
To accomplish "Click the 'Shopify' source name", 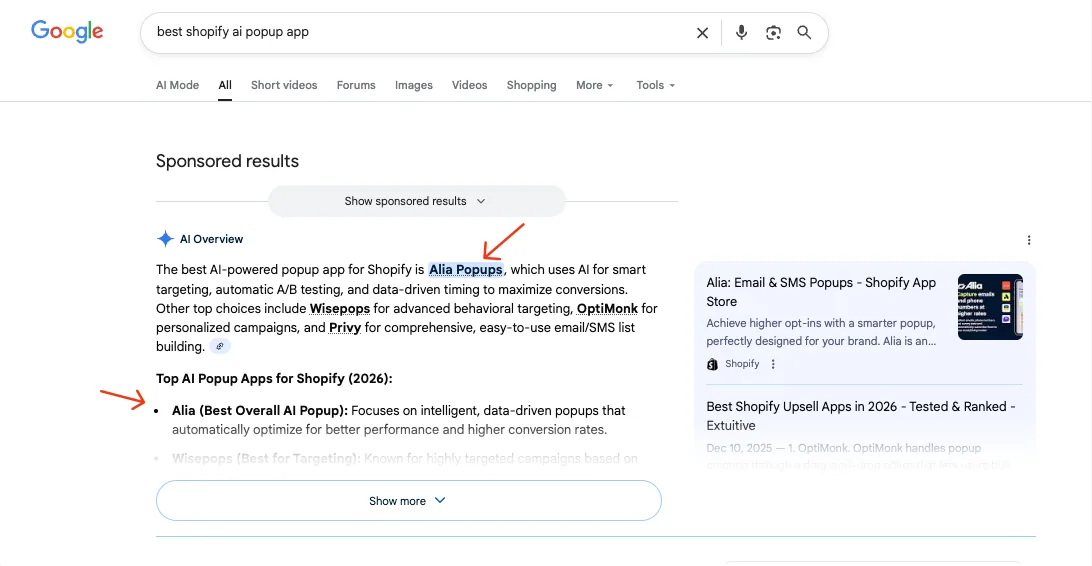I will [742, 364].
